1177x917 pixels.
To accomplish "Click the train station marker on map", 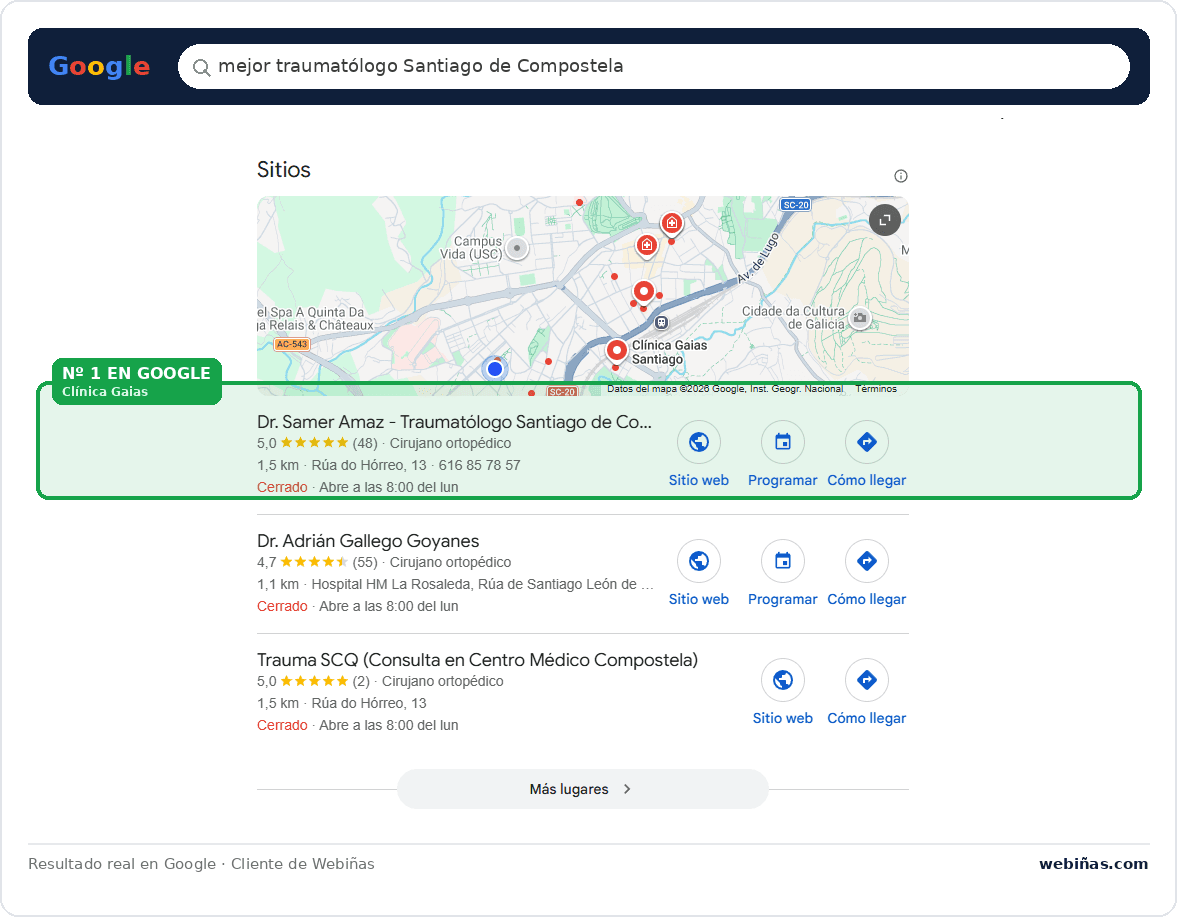I will coord(661,323).
